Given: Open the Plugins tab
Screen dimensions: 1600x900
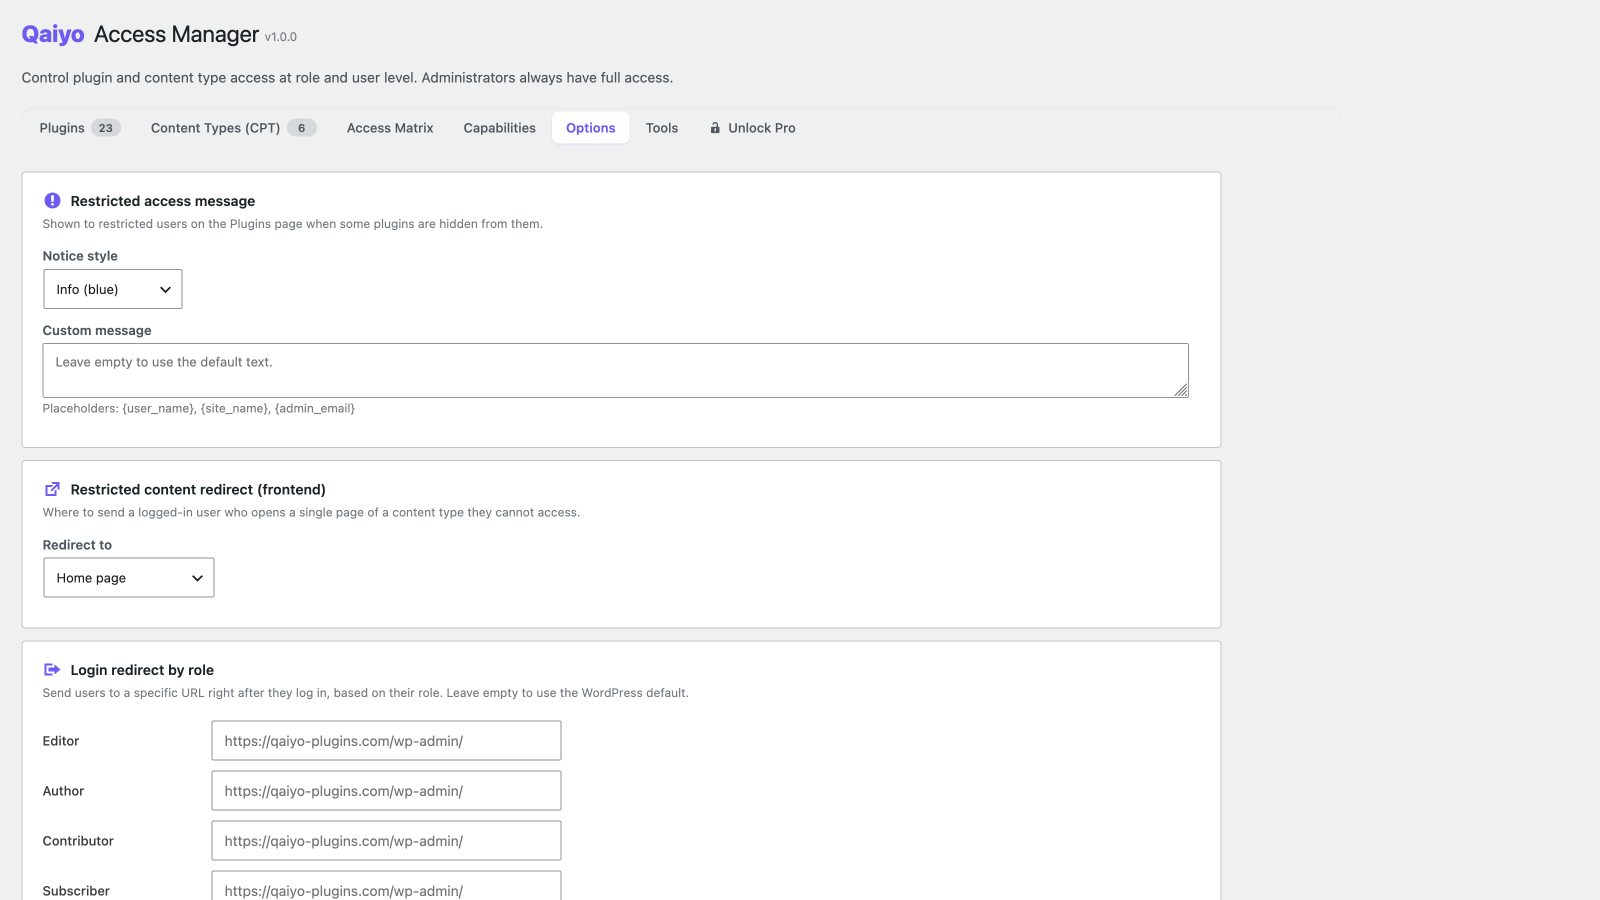Looking at the screenshot, I should [x=80, y=128].
